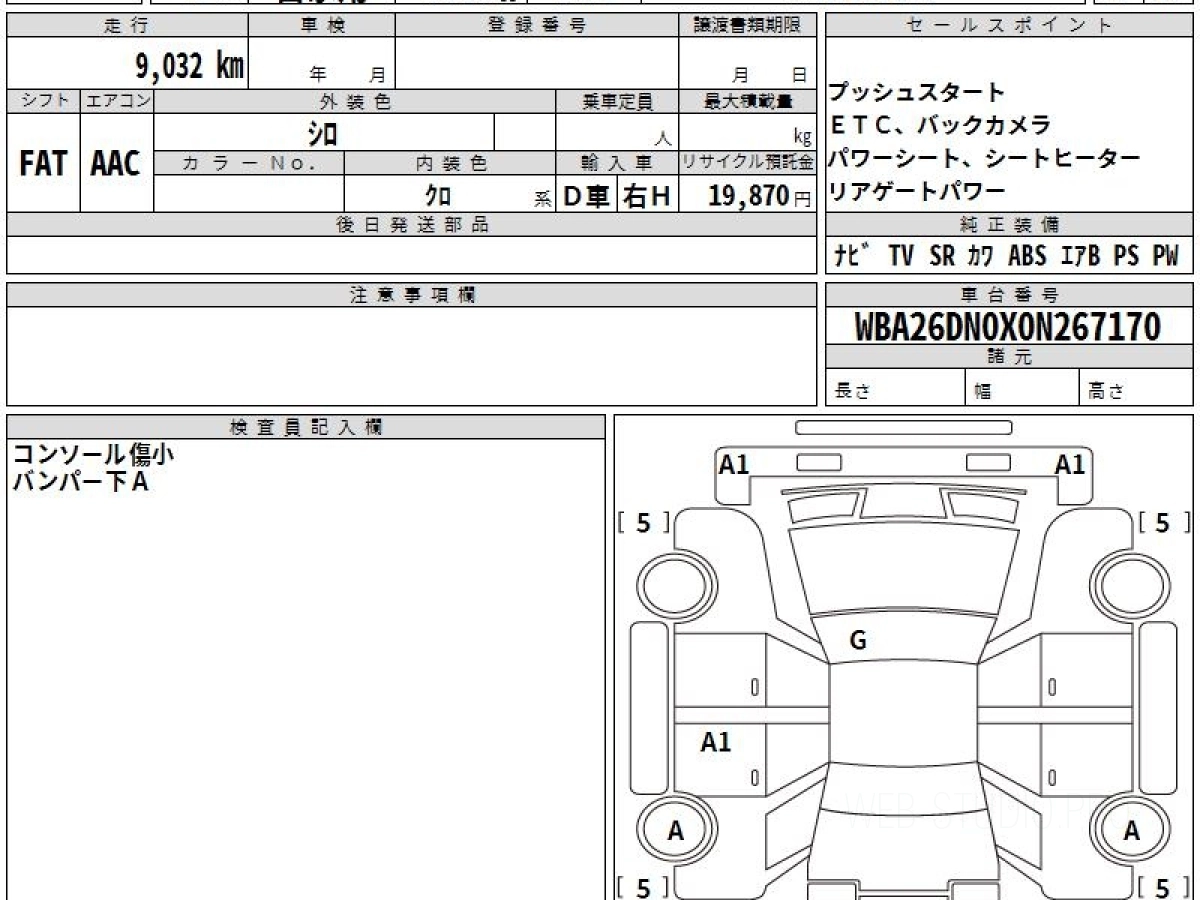Select the エアコン column header
Screen dimensions: 1200x900
point(117,101)
